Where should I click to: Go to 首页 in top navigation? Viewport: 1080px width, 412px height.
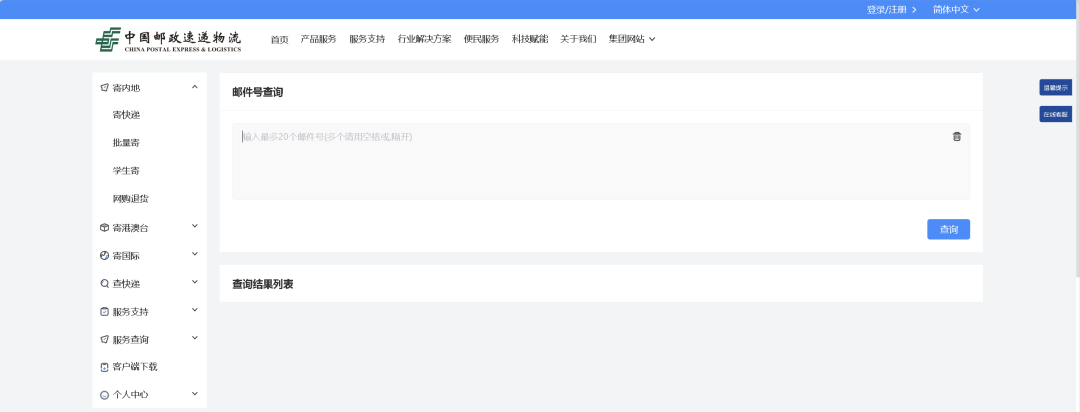[x=280, y=39]
